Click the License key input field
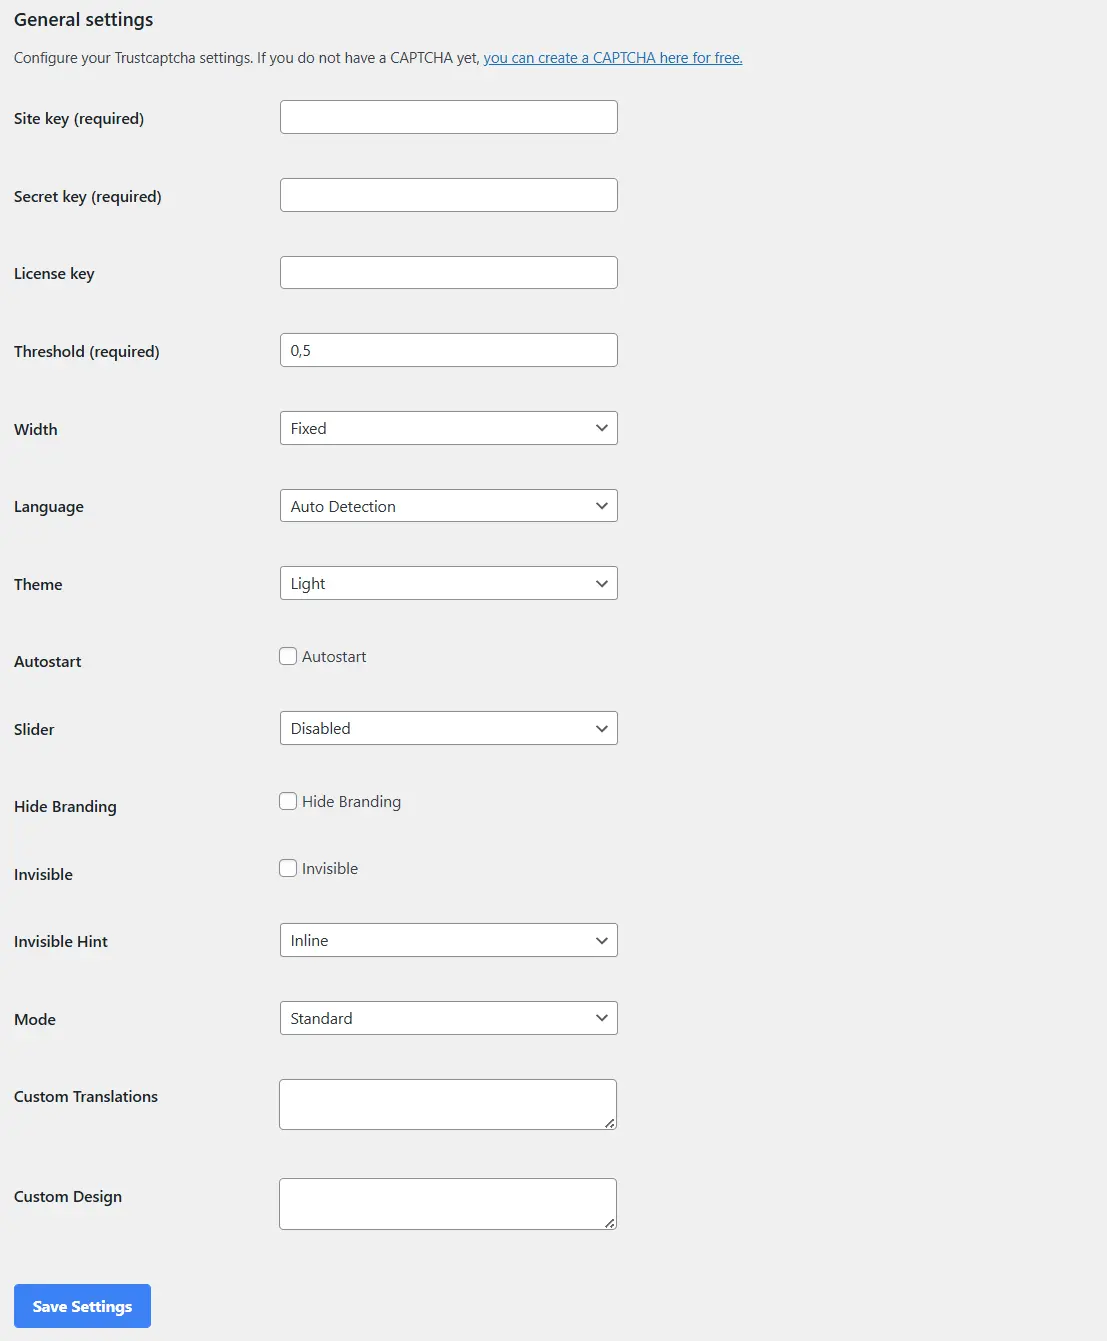Screen dimensions: 1107x1341 [x=448, y=272]
